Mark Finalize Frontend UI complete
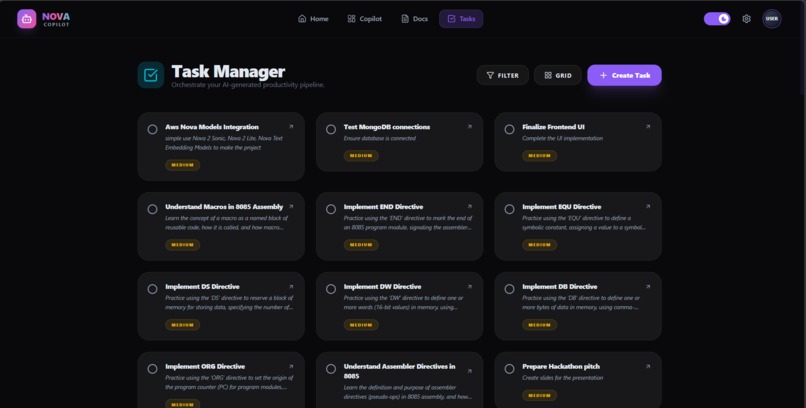The width and height of the screenshot is (806, 408). tap(509, 129)
